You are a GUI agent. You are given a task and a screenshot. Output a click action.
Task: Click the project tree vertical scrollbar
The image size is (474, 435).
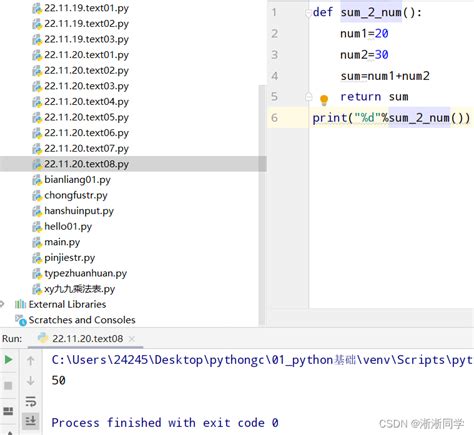pyautogui.click(x=262, y=205)
